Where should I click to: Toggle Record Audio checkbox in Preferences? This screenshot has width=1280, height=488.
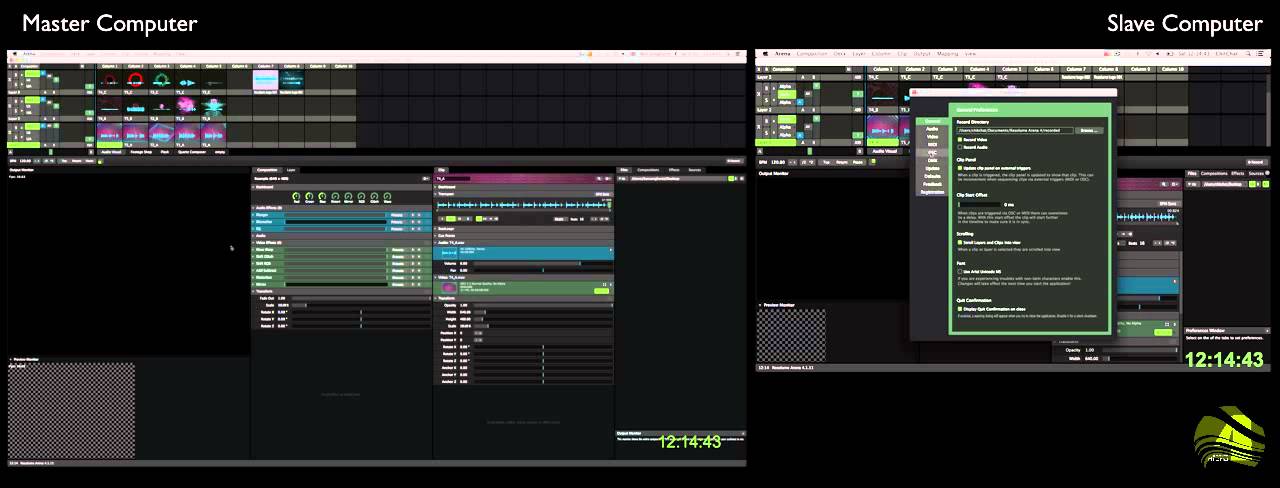pyautogui.click(x=959, y=147)
